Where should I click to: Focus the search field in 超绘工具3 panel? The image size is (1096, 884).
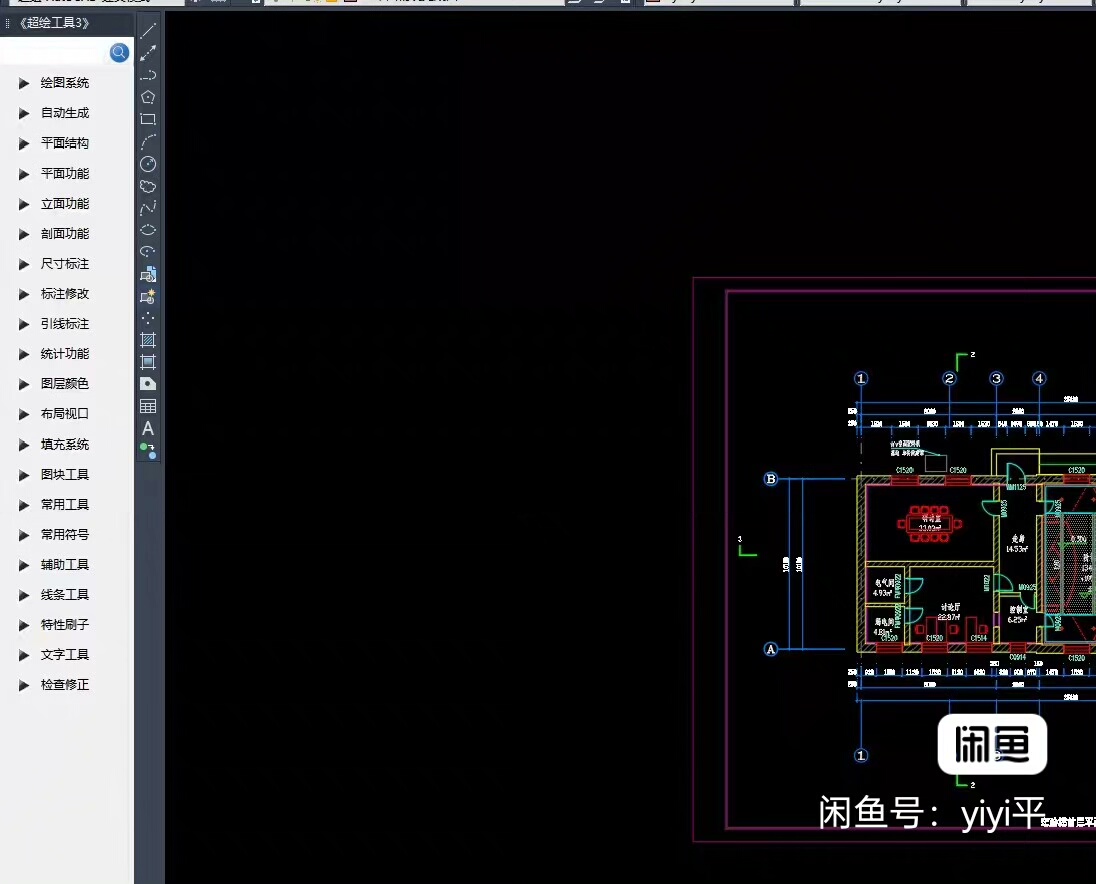(x=55, y=52)
